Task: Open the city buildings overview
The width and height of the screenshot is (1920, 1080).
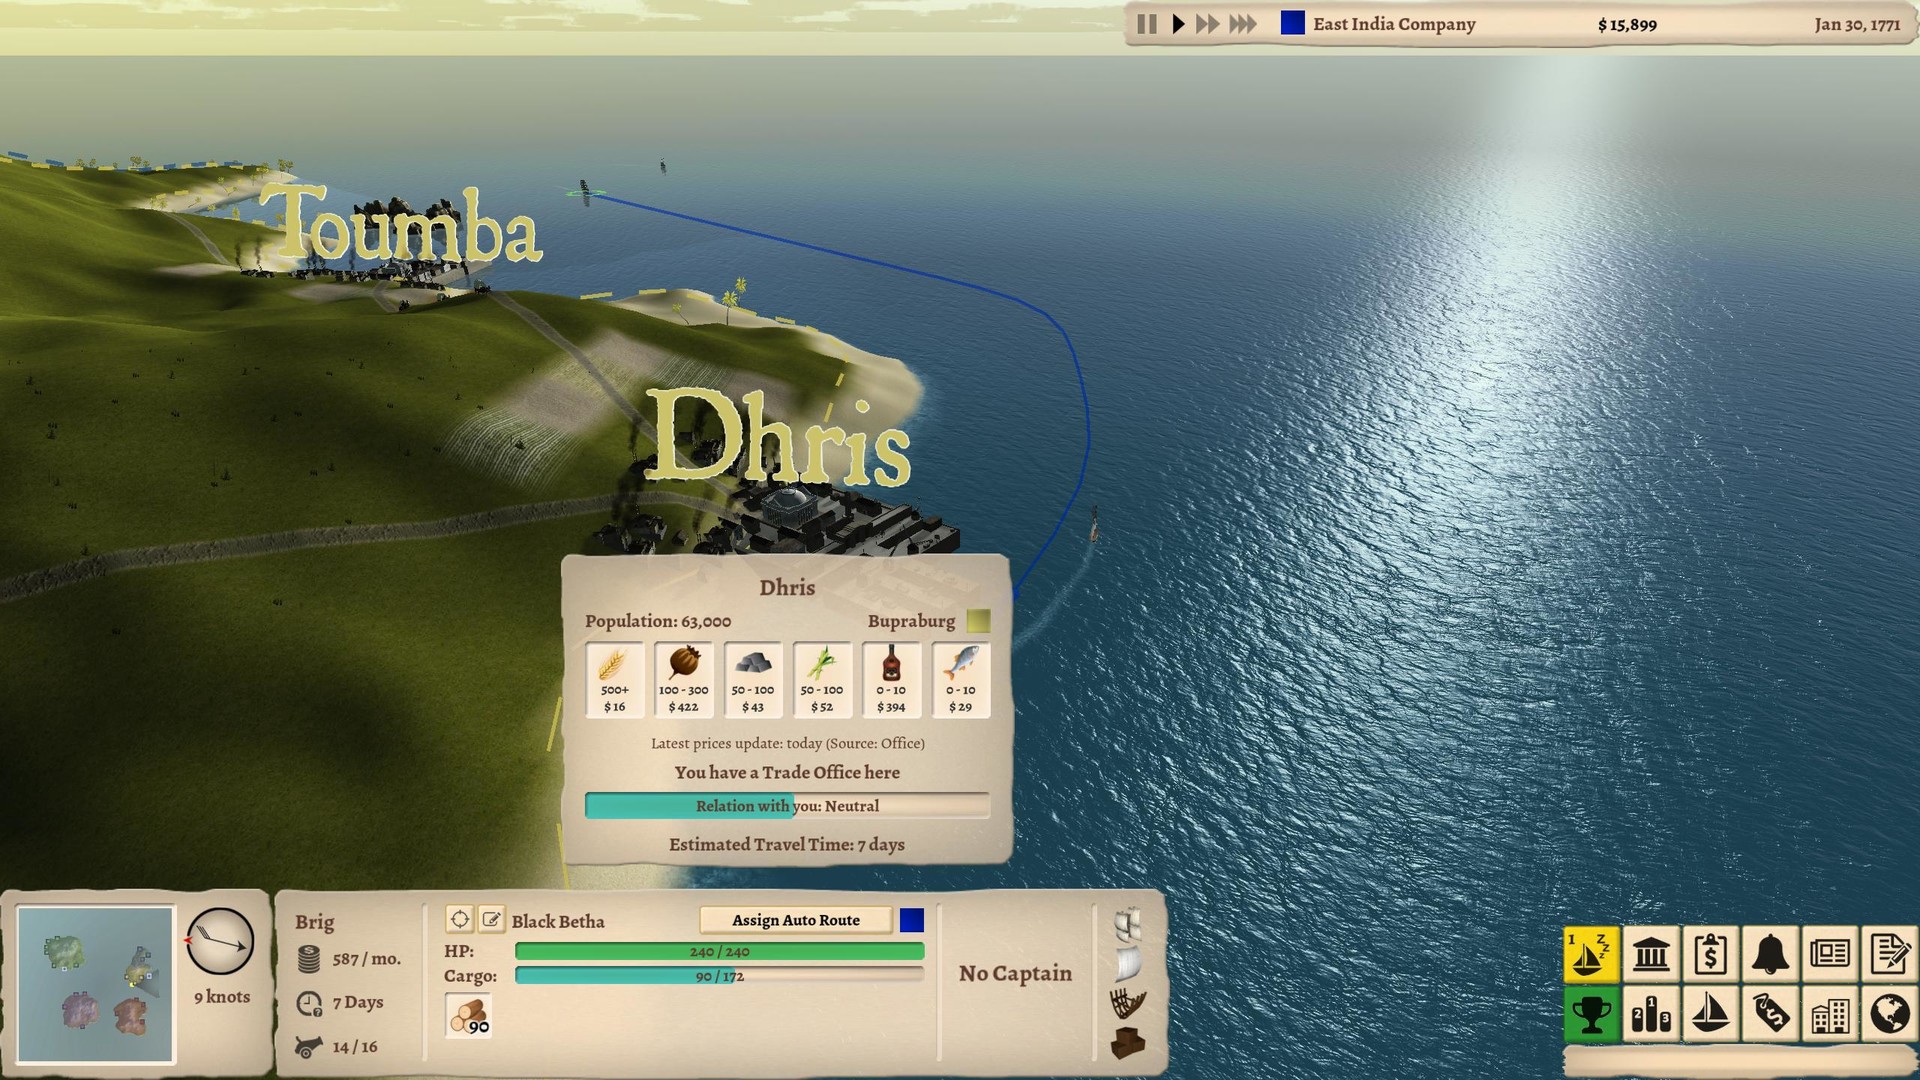Action: click(x=1830, y=1014)
